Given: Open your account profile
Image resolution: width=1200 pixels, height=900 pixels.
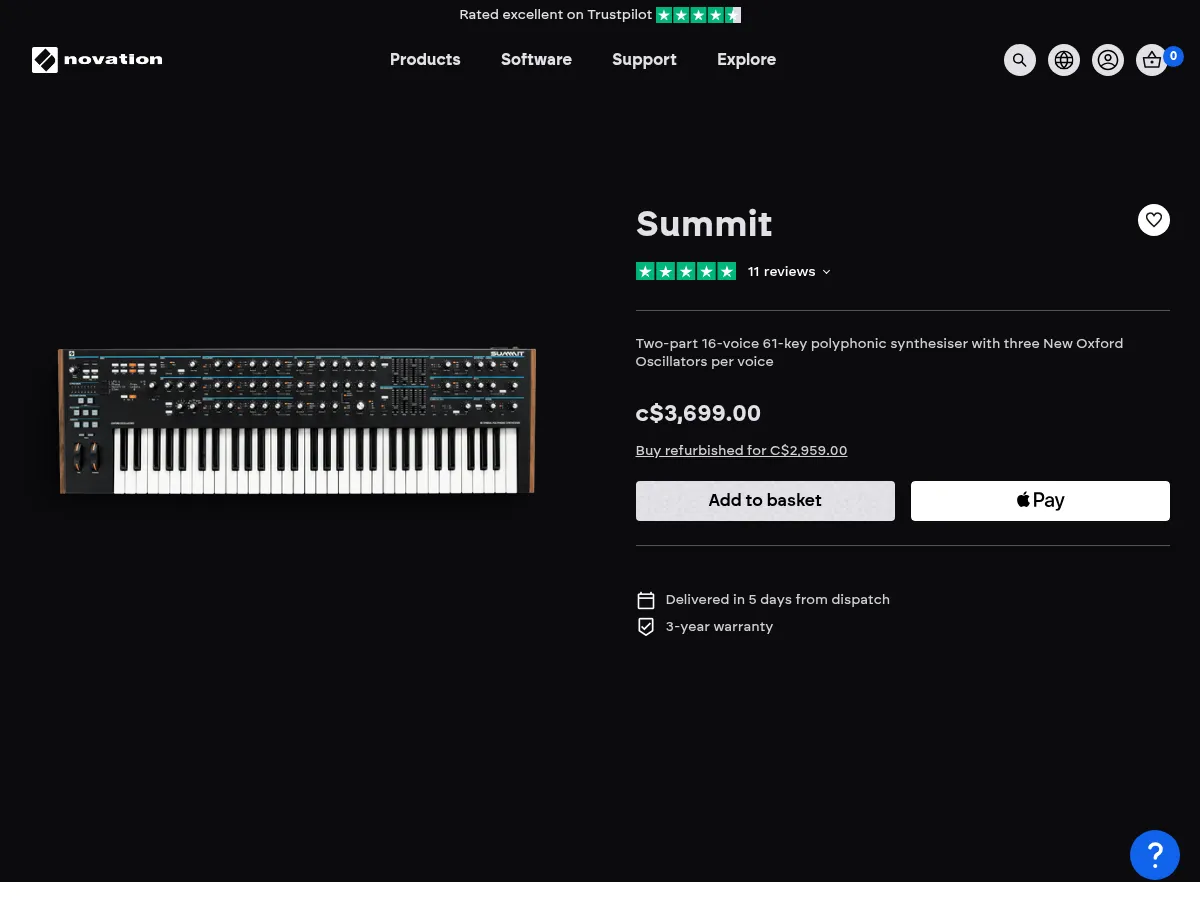Looking at the screenshot, I should (x=1107, y=60).
